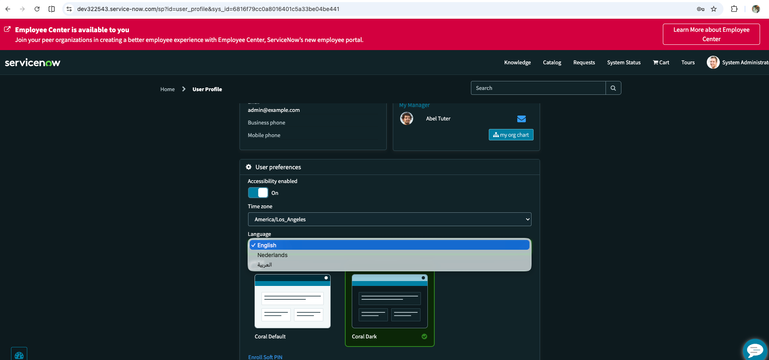Select the Arabic language option
Screen dimensions: 769x360
pyautogui.click(x=389, y=265)
